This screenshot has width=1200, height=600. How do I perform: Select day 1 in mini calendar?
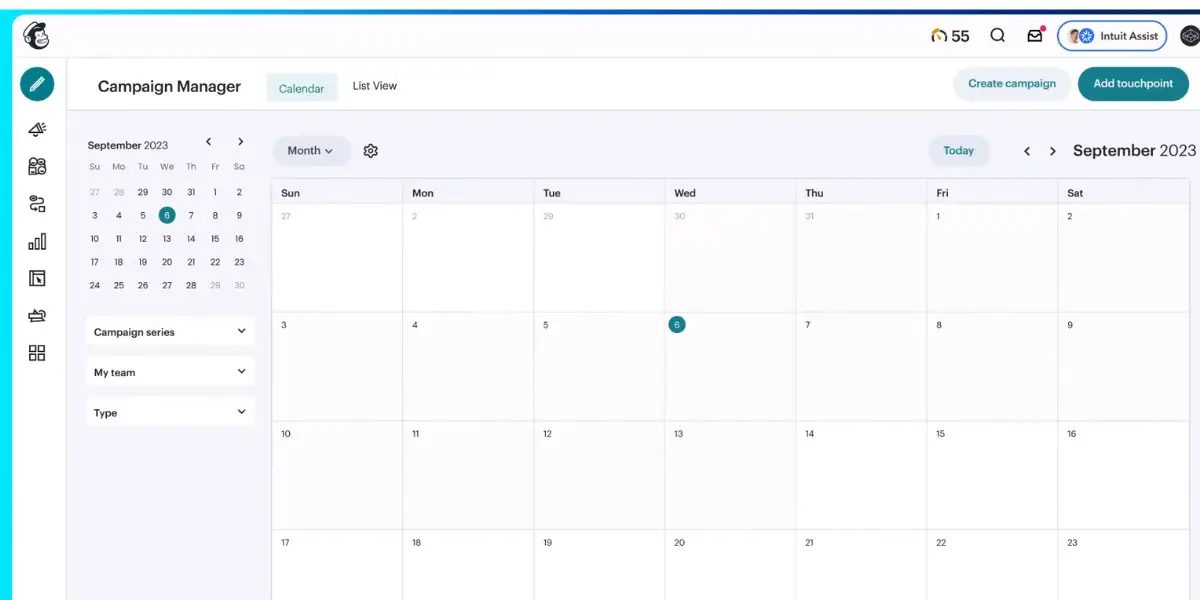(x=215, y=192)
